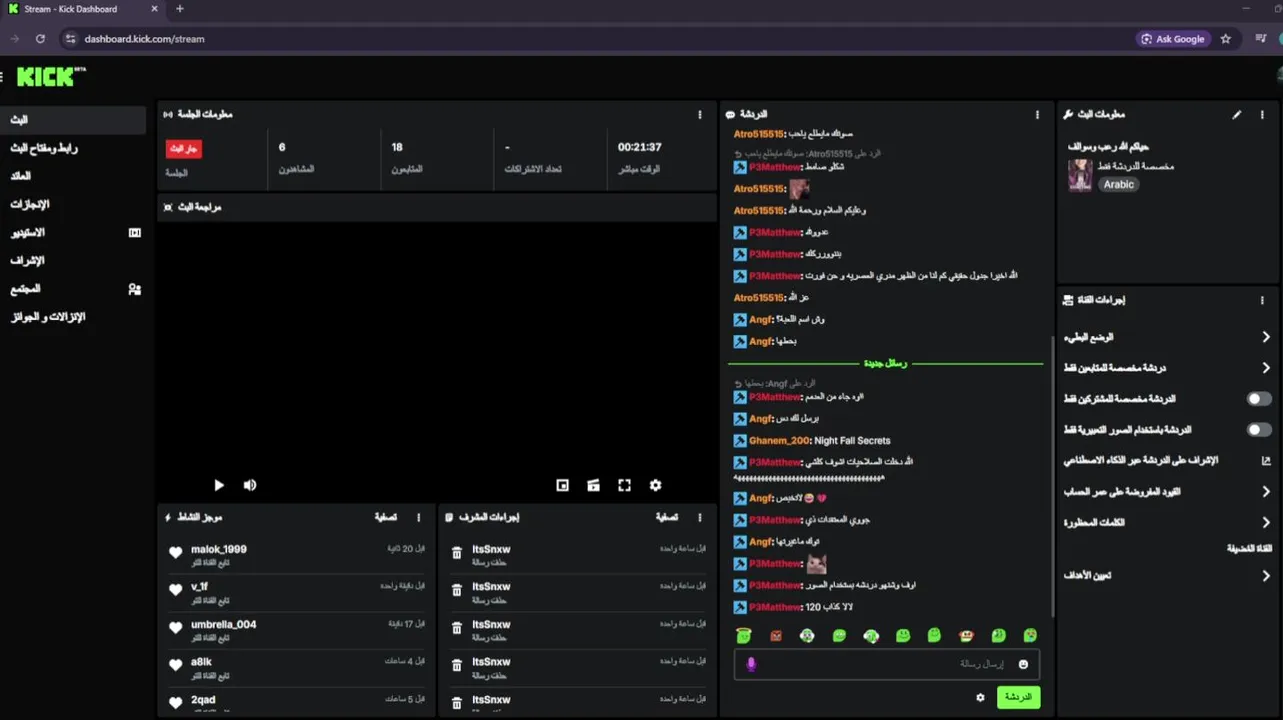Click the Stream - Kick Dashboard browser tab
This screenshot has height=720, width=1283.
tap(82, 9)
